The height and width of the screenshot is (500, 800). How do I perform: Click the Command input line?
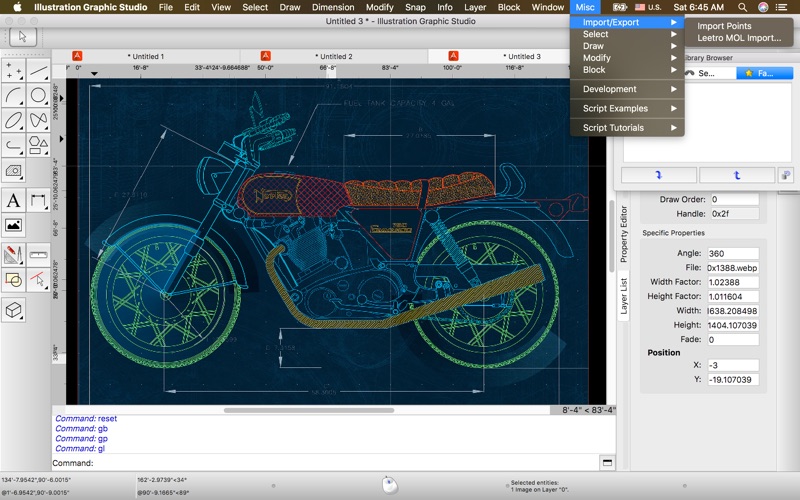326,463
